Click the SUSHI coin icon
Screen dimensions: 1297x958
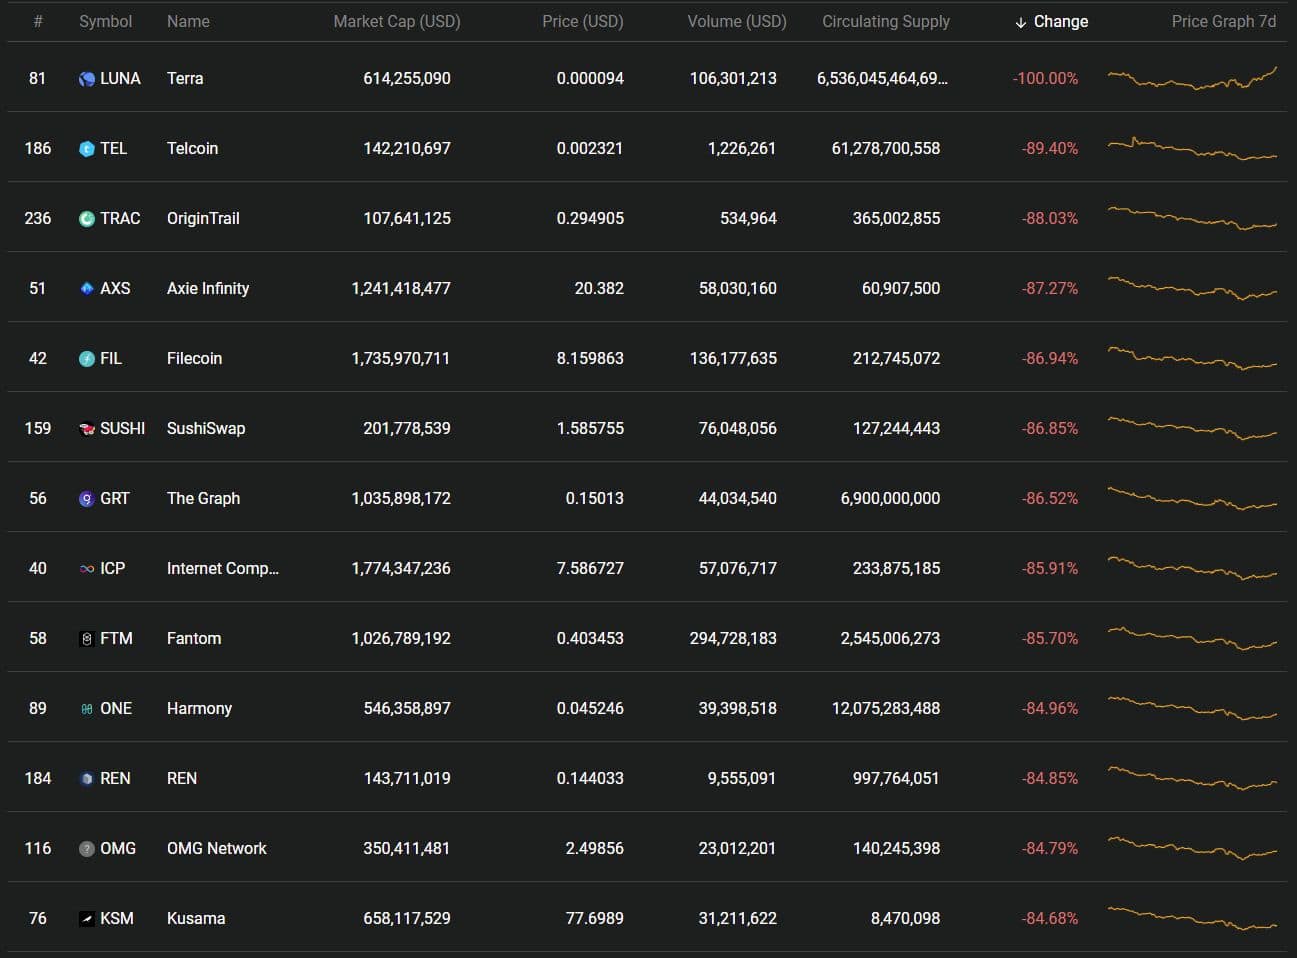pyautogui.click(x=87, y=428)
